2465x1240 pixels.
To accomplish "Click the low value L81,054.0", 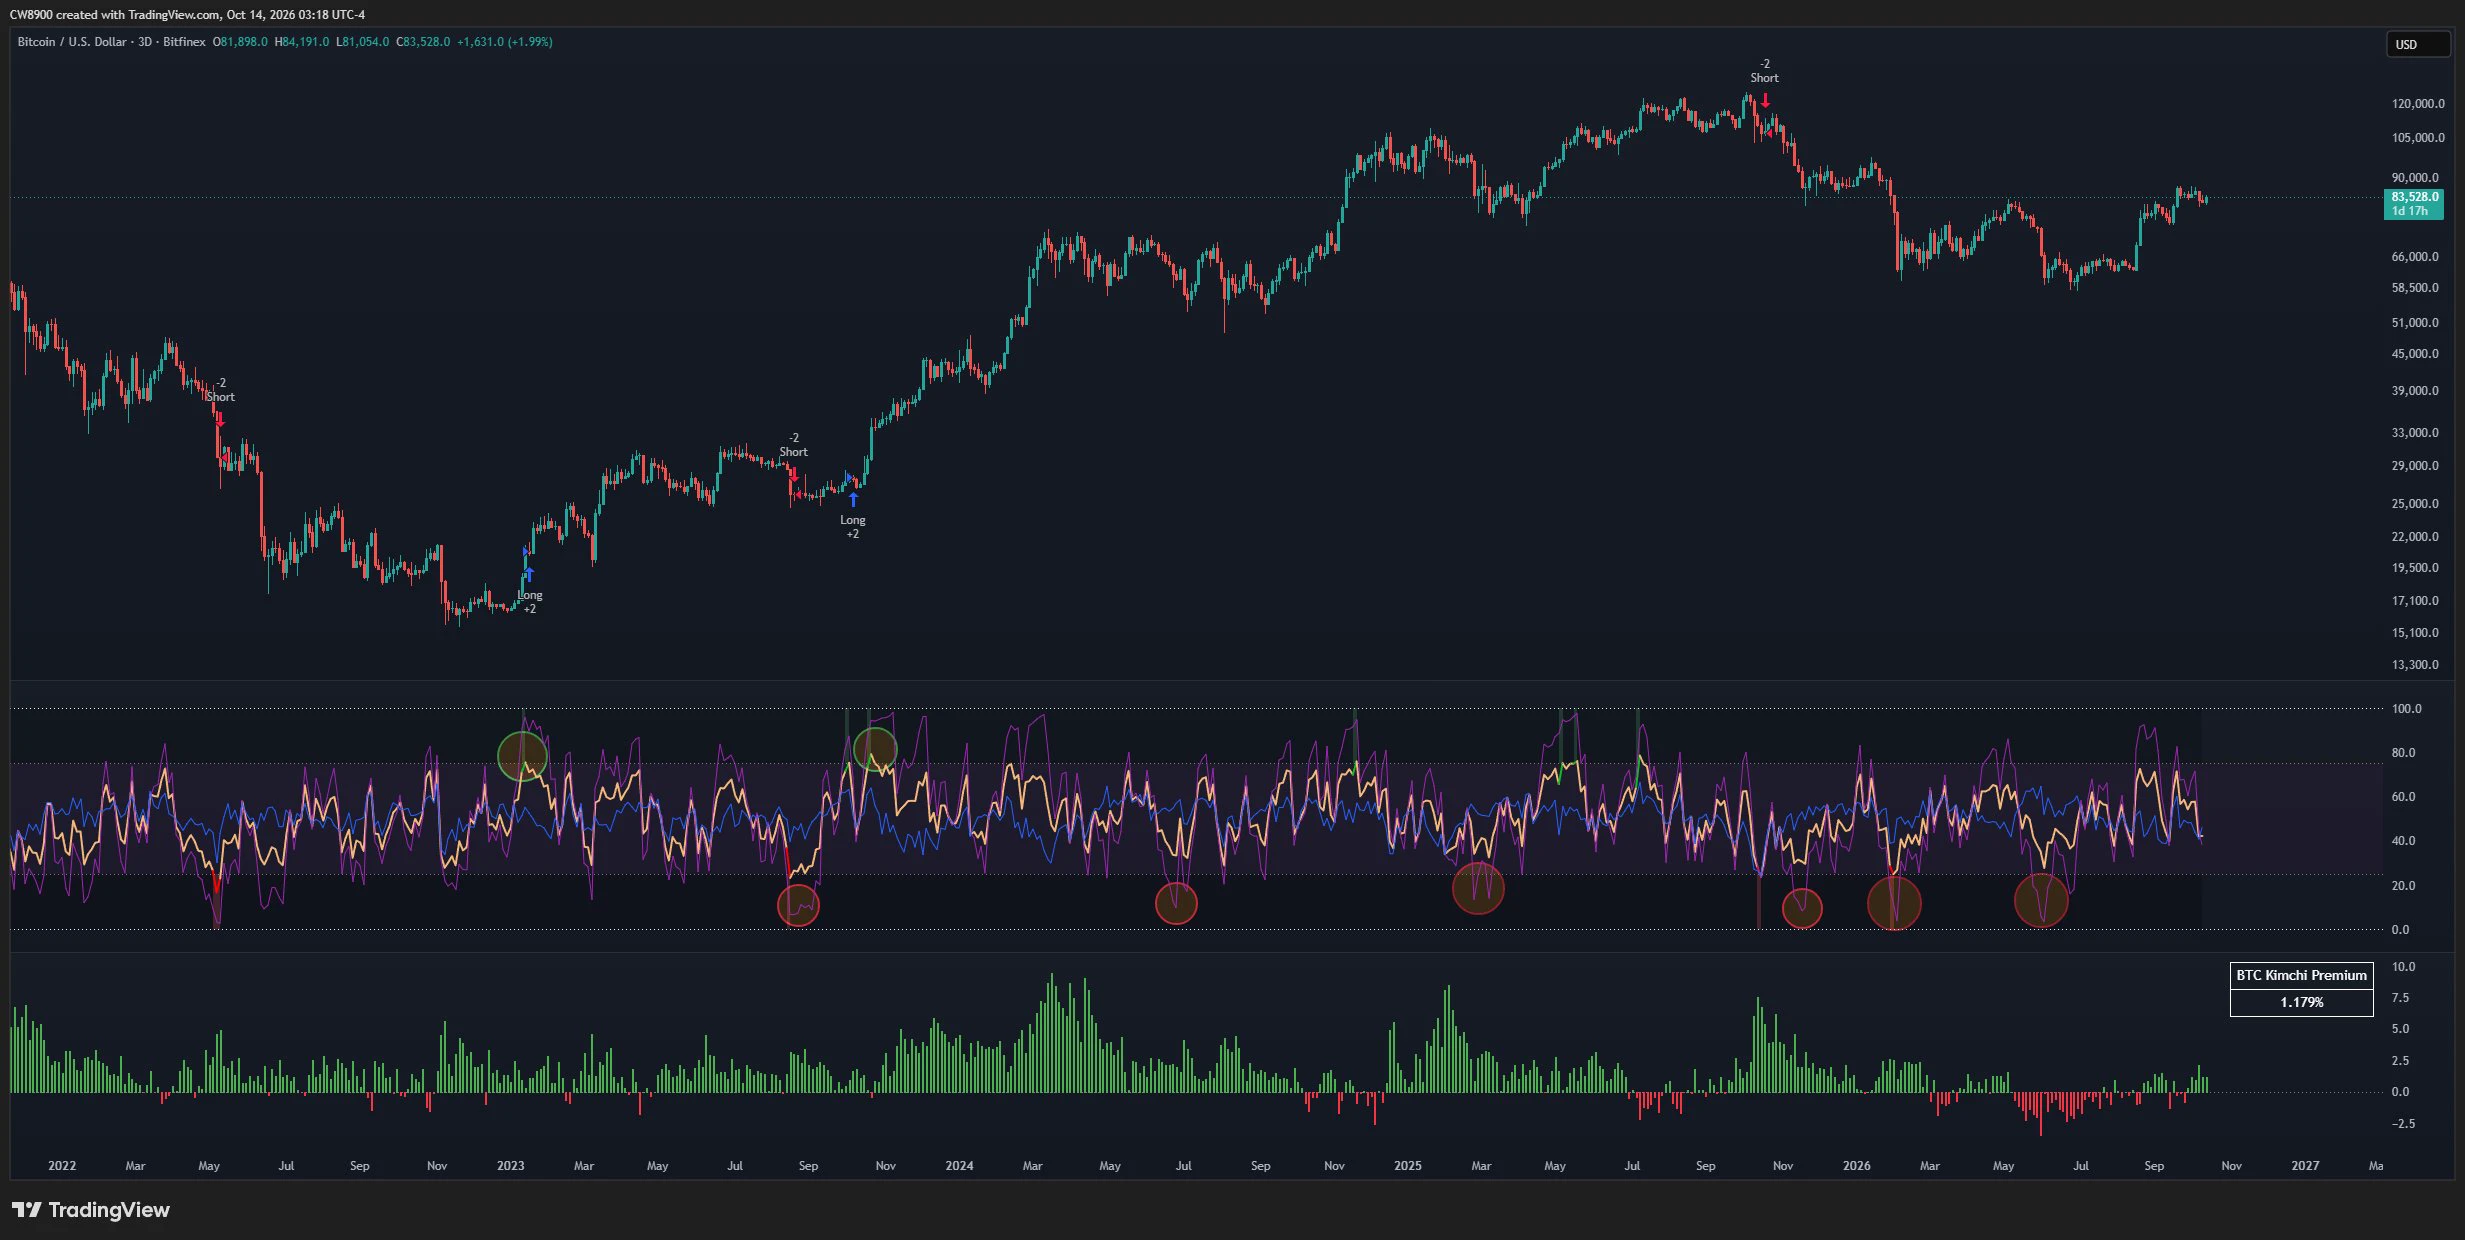I will click(362, 42).
